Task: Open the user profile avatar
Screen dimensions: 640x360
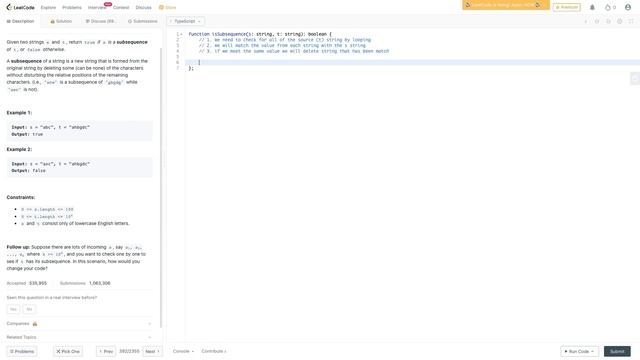Action: (628, 7)
